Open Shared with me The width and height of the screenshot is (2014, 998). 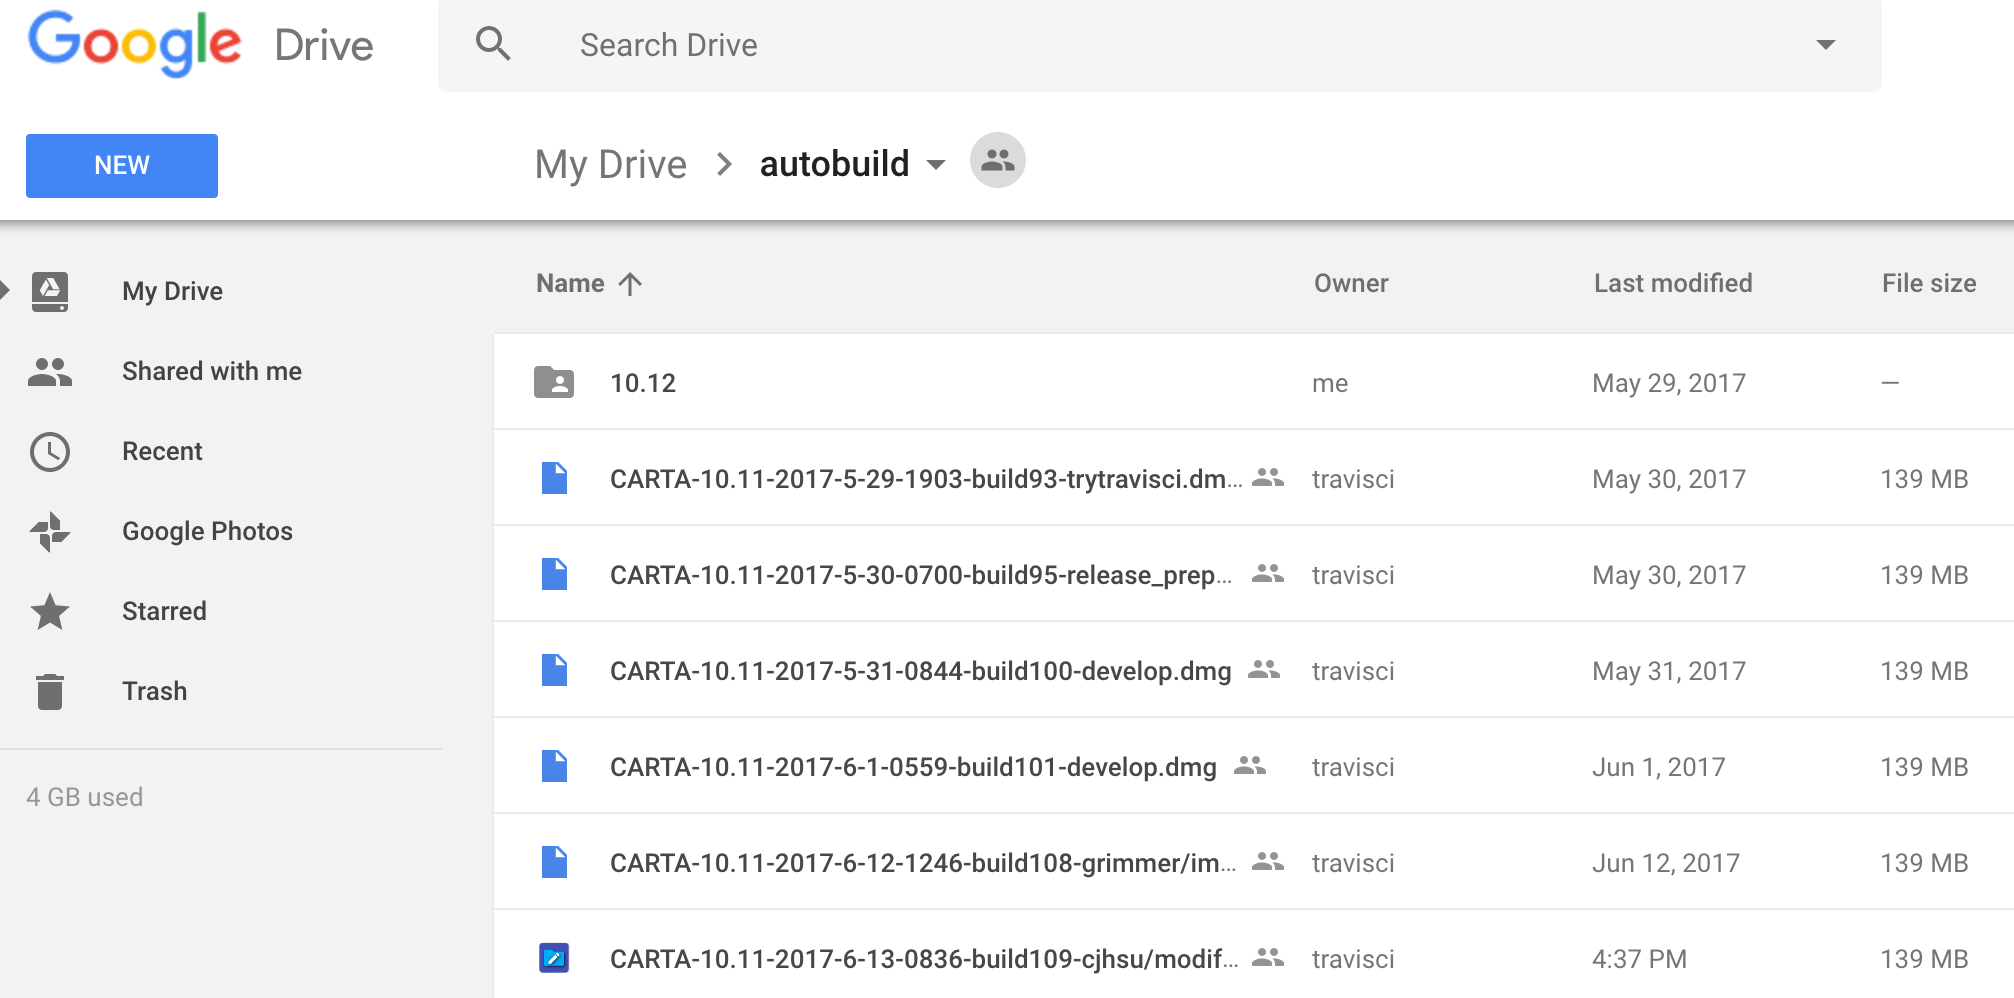(212, 371)
